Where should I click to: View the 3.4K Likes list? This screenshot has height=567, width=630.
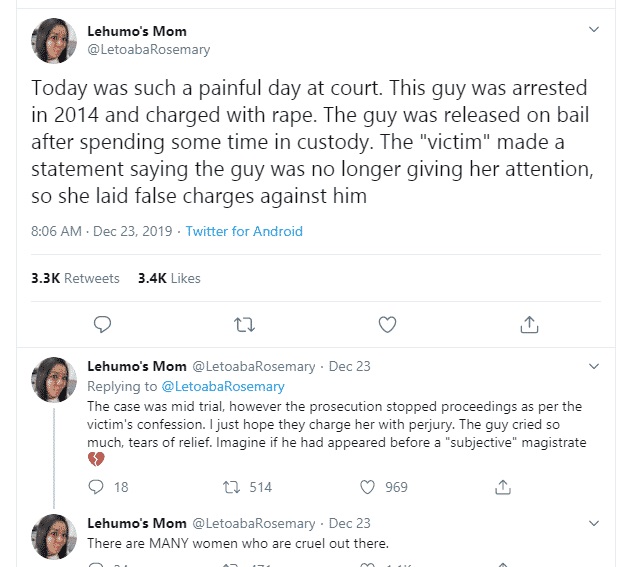169,278
